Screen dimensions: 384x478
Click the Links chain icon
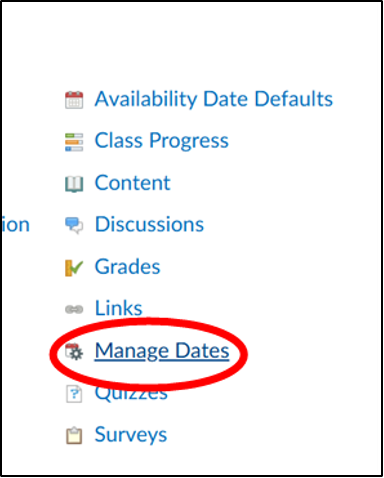pos(74,310)
